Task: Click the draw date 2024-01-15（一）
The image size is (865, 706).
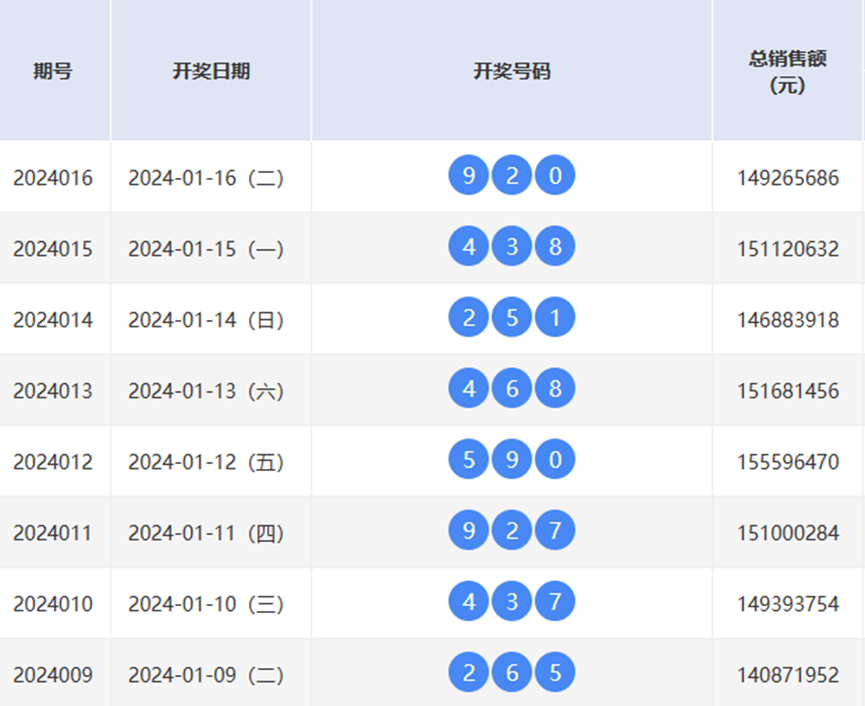Action: pyautogui.click(x=206, y=249)
